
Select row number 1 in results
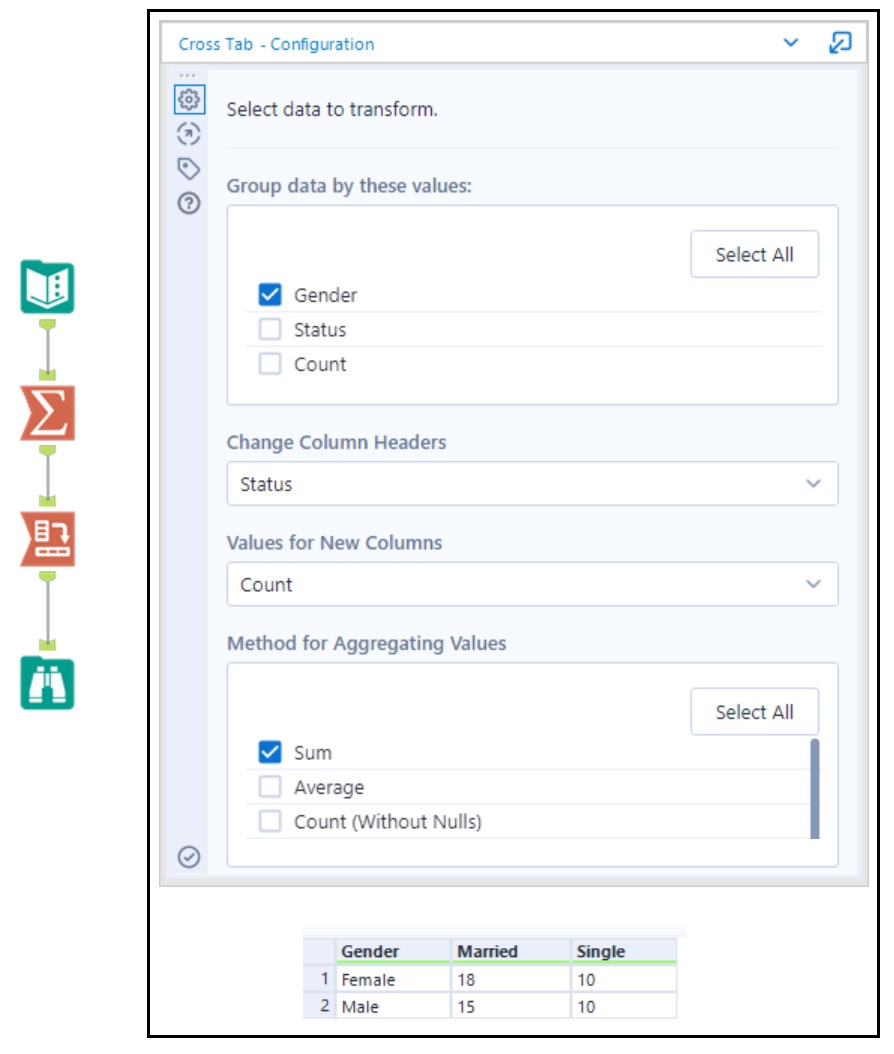[319, 979]
